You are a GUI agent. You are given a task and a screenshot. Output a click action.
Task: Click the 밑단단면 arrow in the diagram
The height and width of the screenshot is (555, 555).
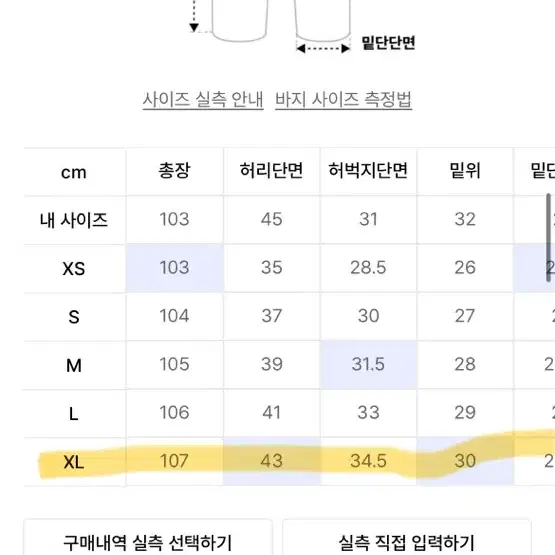(323, 48)
